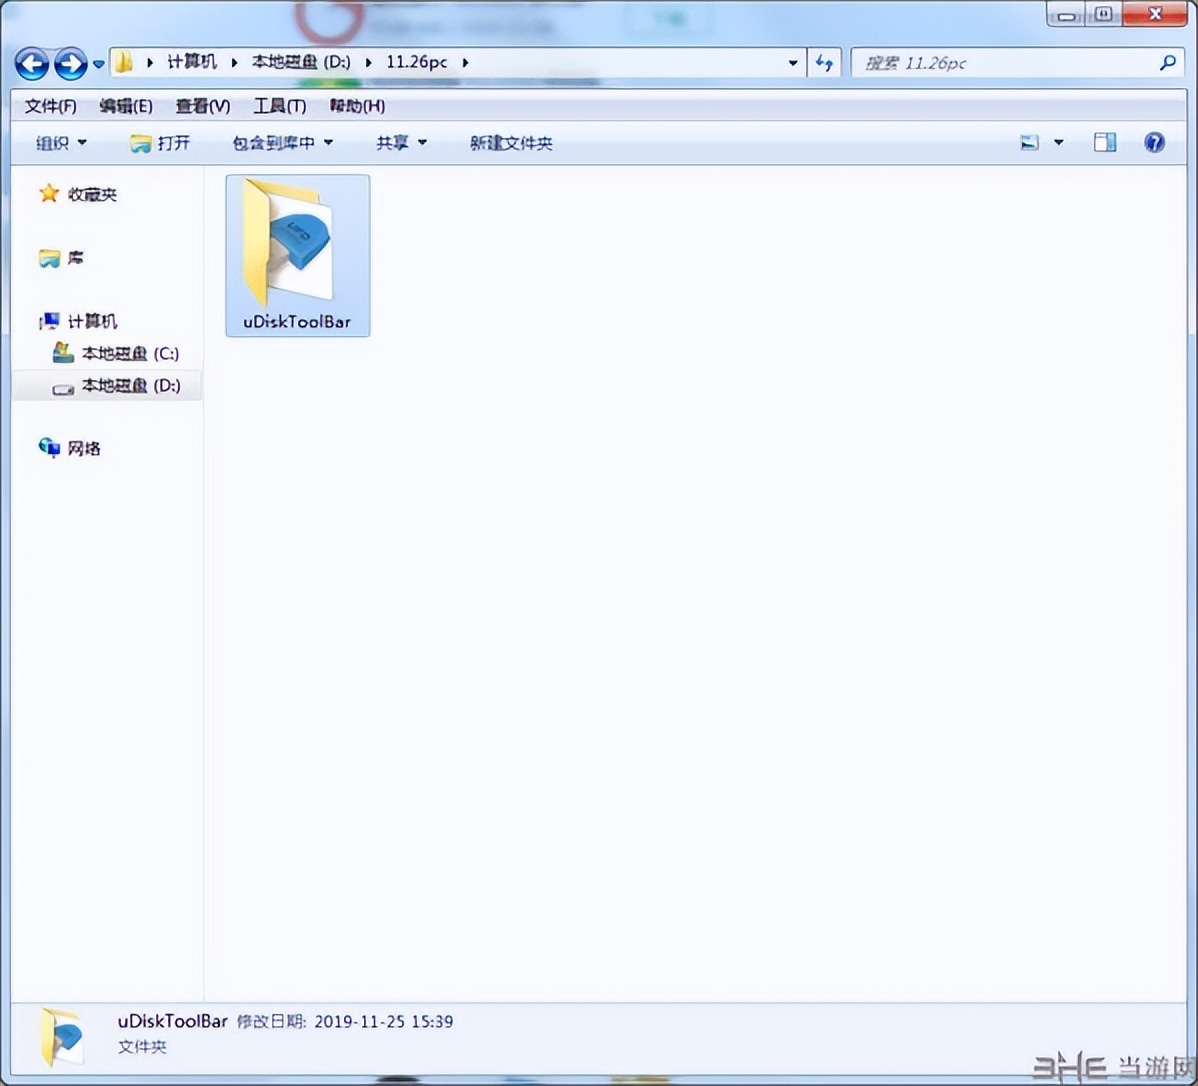The image size is (1198, 1086).
Task: Open the Help question mark icon
Action: pyautogui.click(x=1154, y=143)
